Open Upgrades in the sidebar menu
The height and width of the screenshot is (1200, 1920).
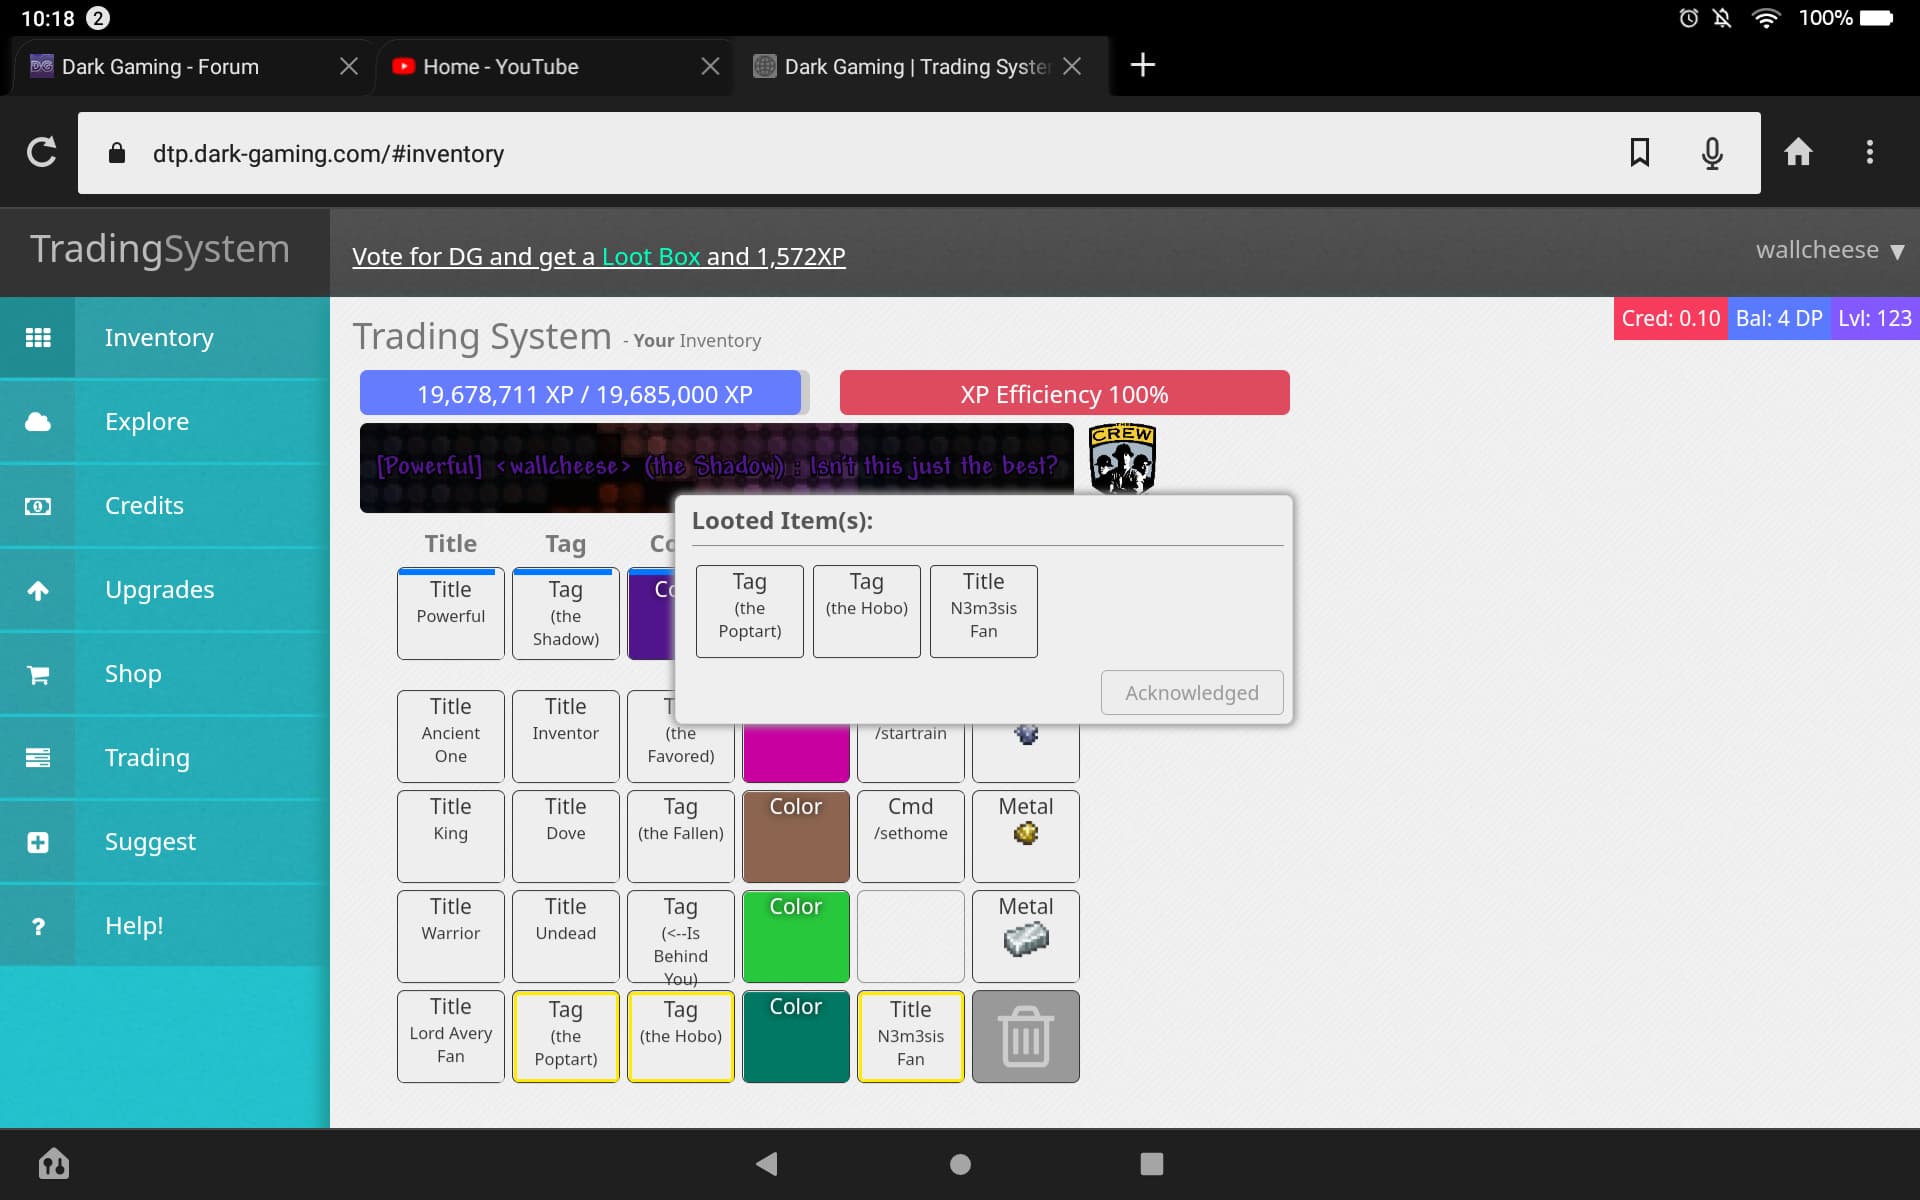pyautogui.click(x=165, y=590)
